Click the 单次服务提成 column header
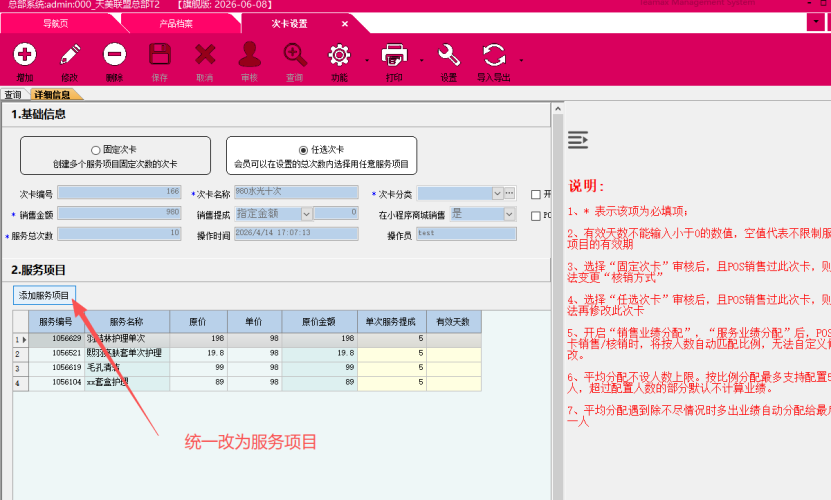Viewport: 831px width, 500px height. pyautogui.click(x=392, y=322)
